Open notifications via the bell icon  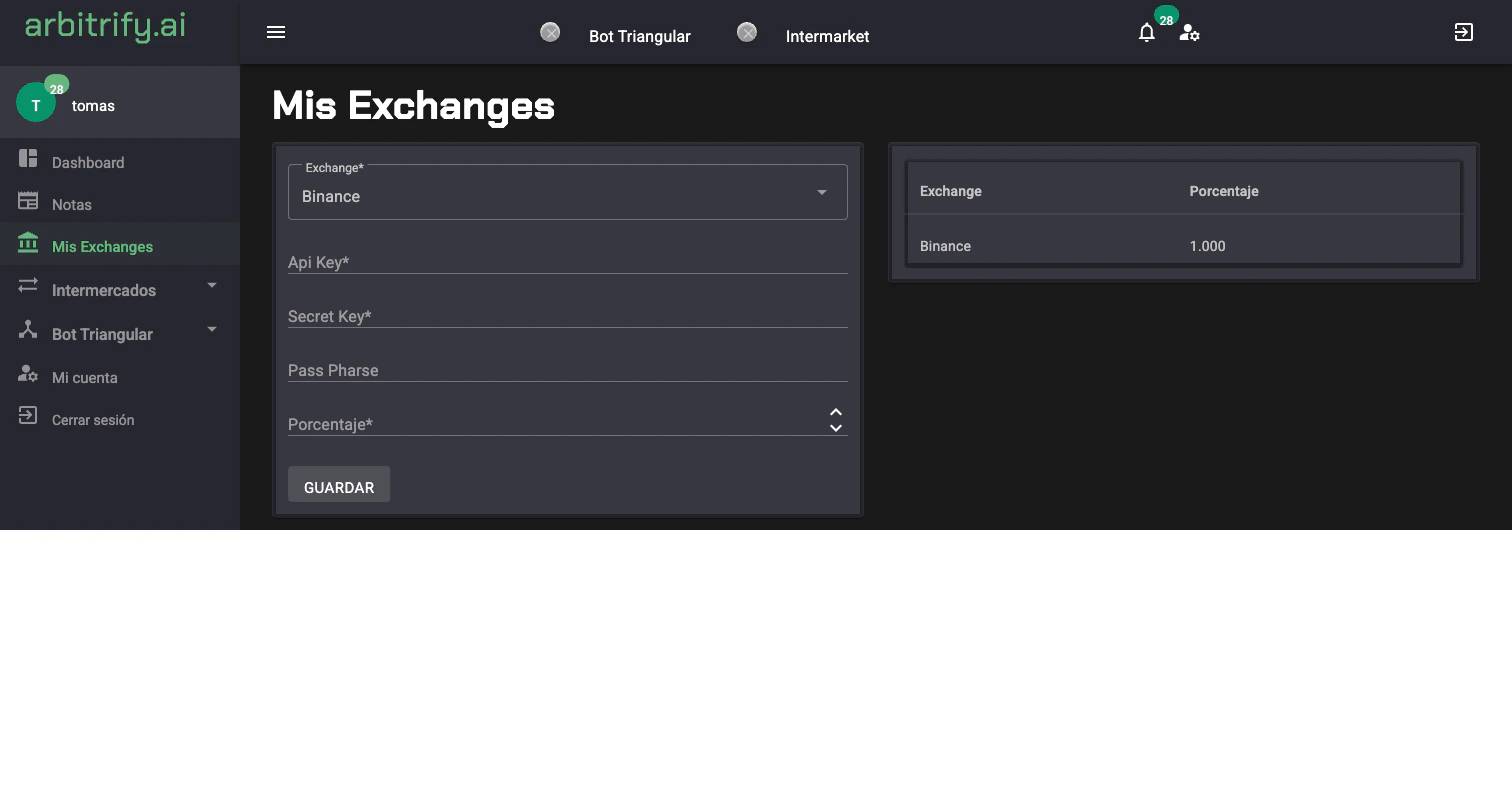(1146, 33)
